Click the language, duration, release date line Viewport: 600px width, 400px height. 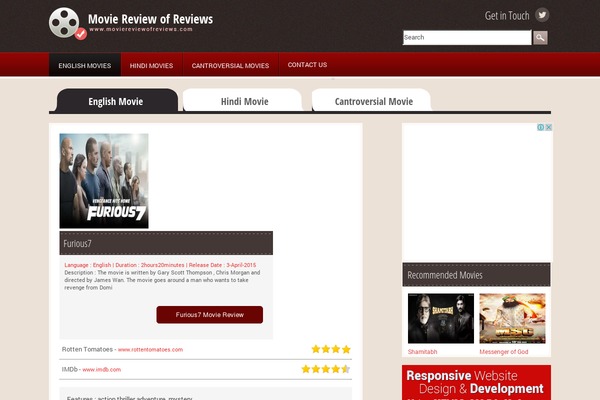pyautogui.click(x=160, y=265)
